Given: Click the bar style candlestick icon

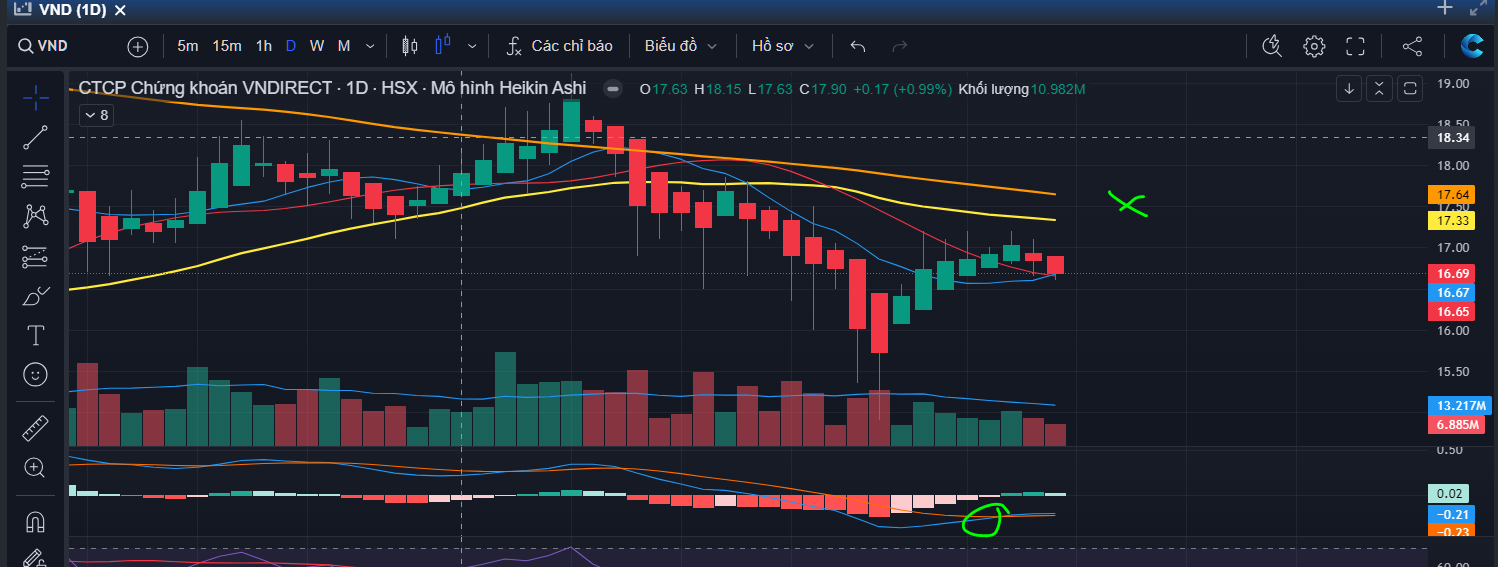Looking at the screenshot, I should 408,46.
